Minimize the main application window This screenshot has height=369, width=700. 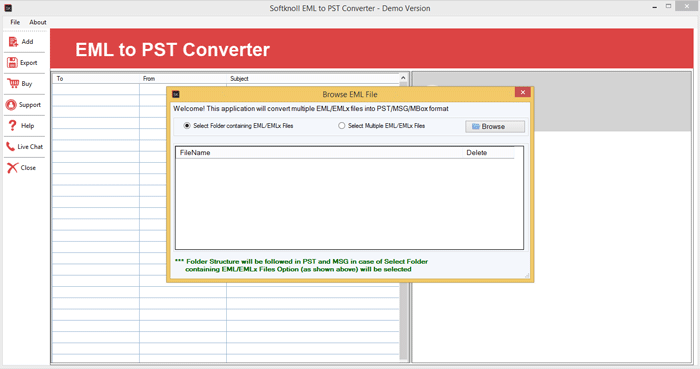(654, 7)
